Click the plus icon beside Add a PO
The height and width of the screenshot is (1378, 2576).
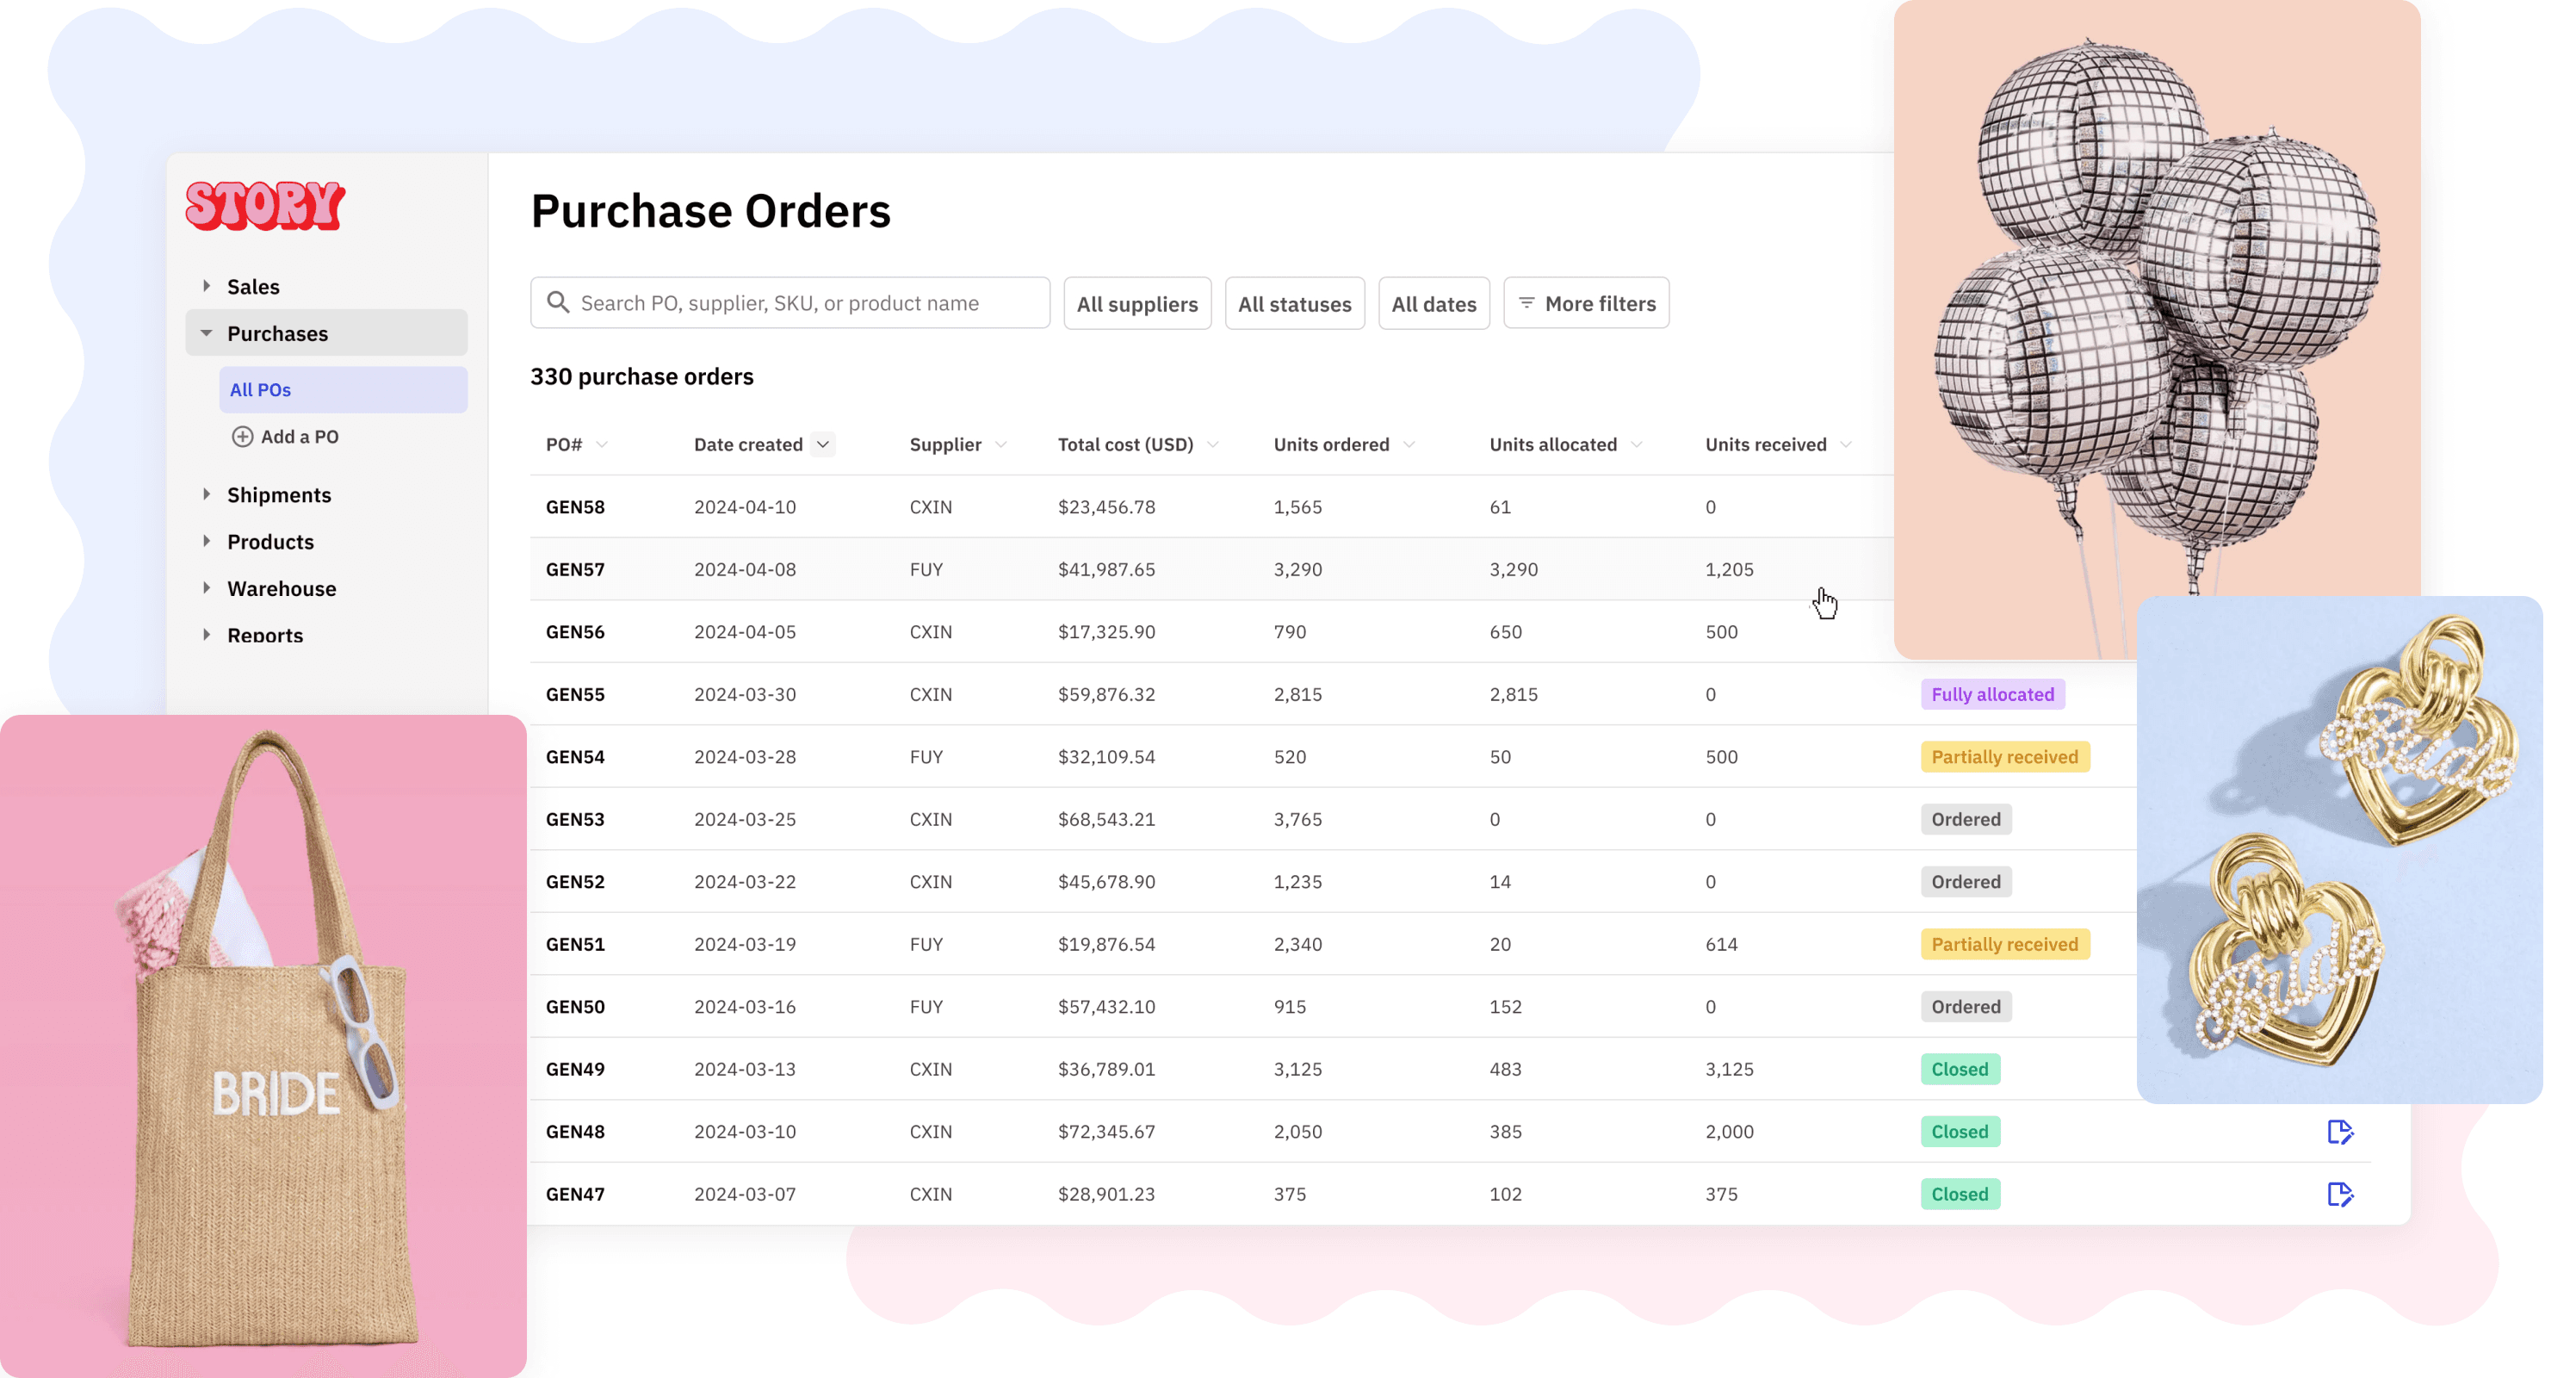pos(242,437)
